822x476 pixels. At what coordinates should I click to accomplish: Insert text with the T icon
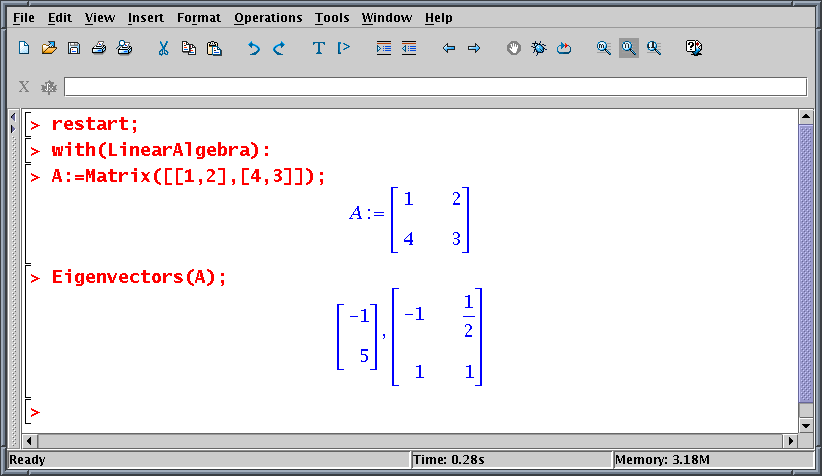pyautogui.click(x=319, y=48)
